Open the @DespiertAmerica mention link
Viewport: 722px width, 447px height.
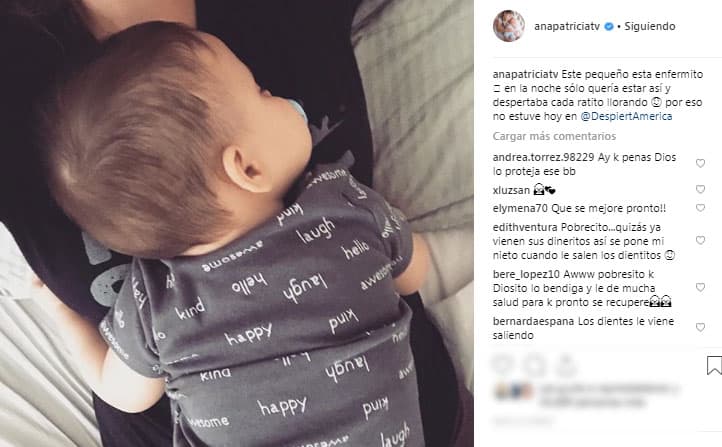coord(626,116)
